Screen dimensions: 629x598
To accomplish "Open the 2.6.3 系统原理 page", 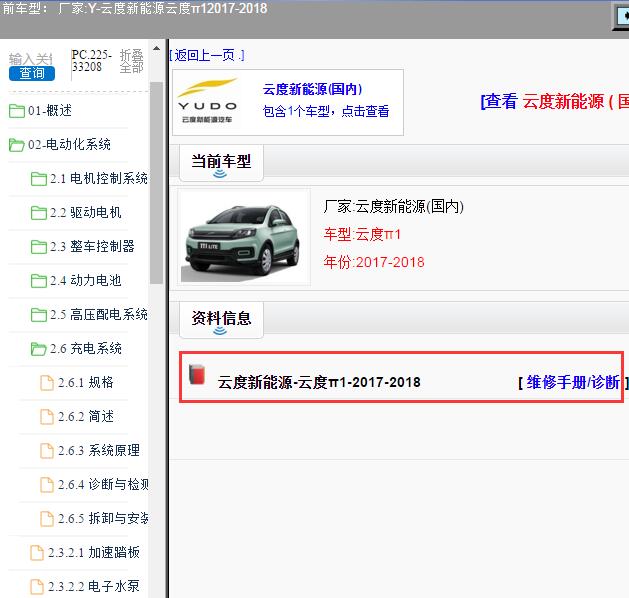I will click(99, 450).
